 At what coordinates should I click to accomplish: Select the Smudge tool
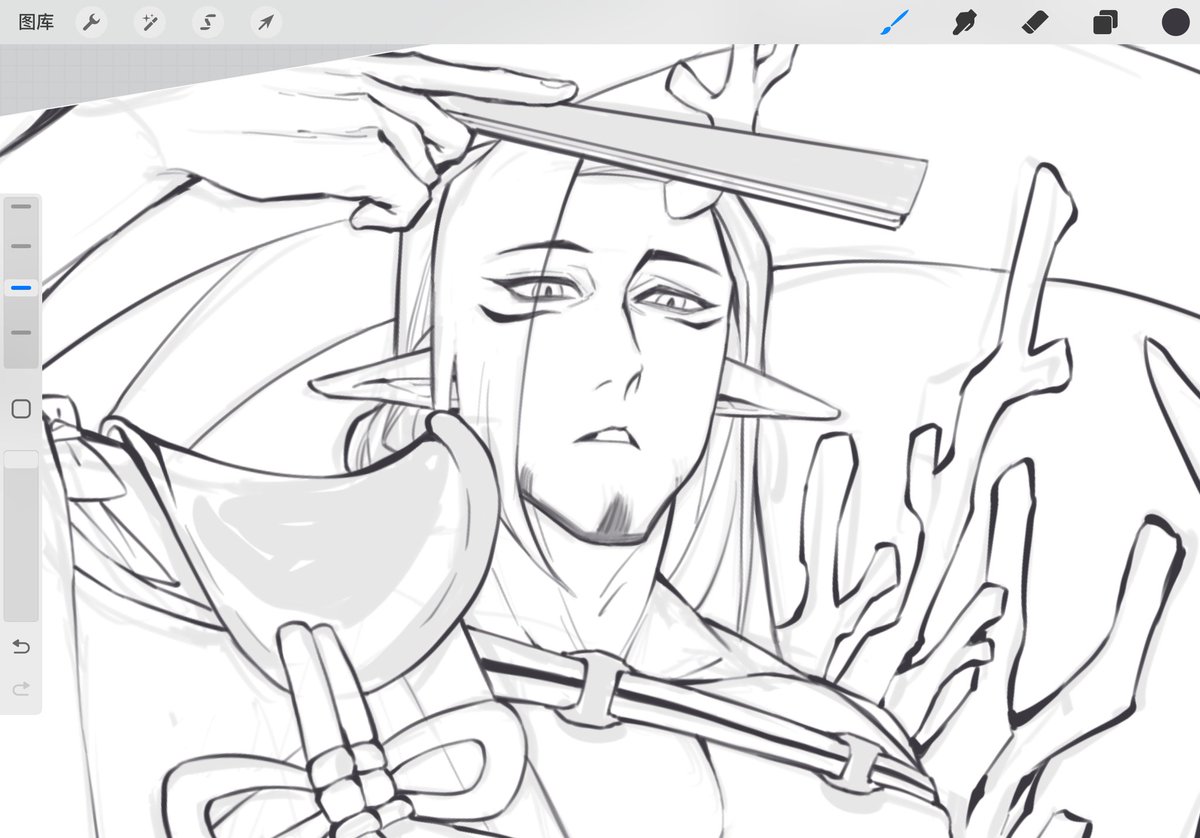[x=964, y=22]
